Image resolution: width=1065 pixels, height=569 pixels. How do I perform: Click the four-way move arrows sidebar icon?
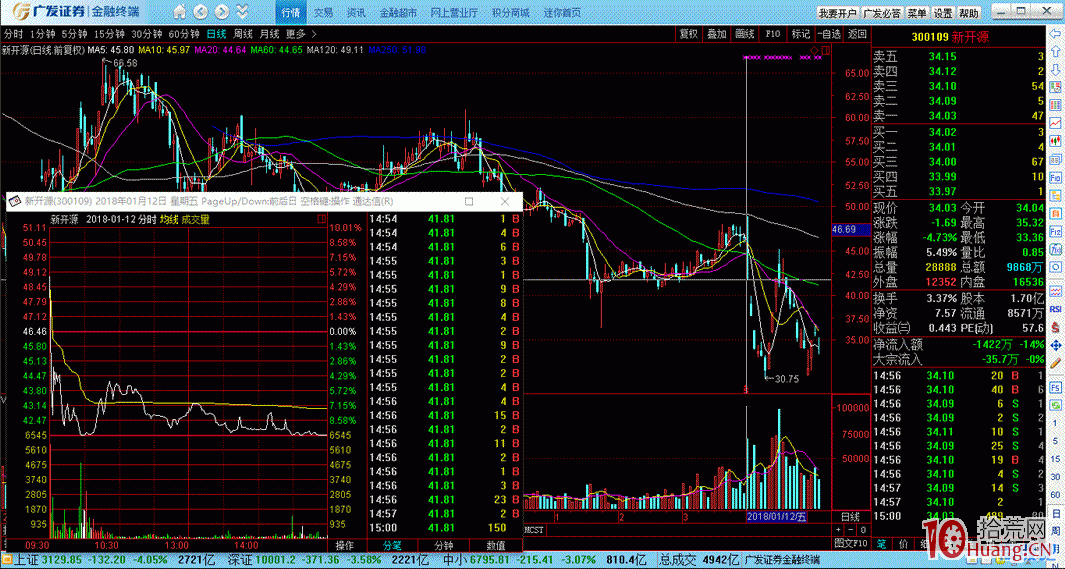1056,346
